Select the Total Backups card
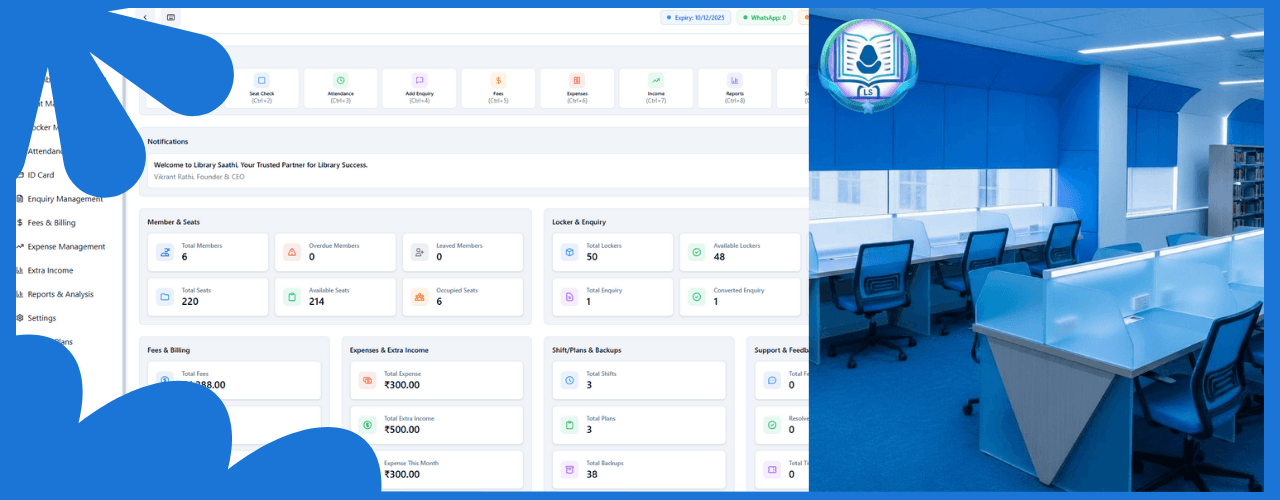 pos(639,470)
